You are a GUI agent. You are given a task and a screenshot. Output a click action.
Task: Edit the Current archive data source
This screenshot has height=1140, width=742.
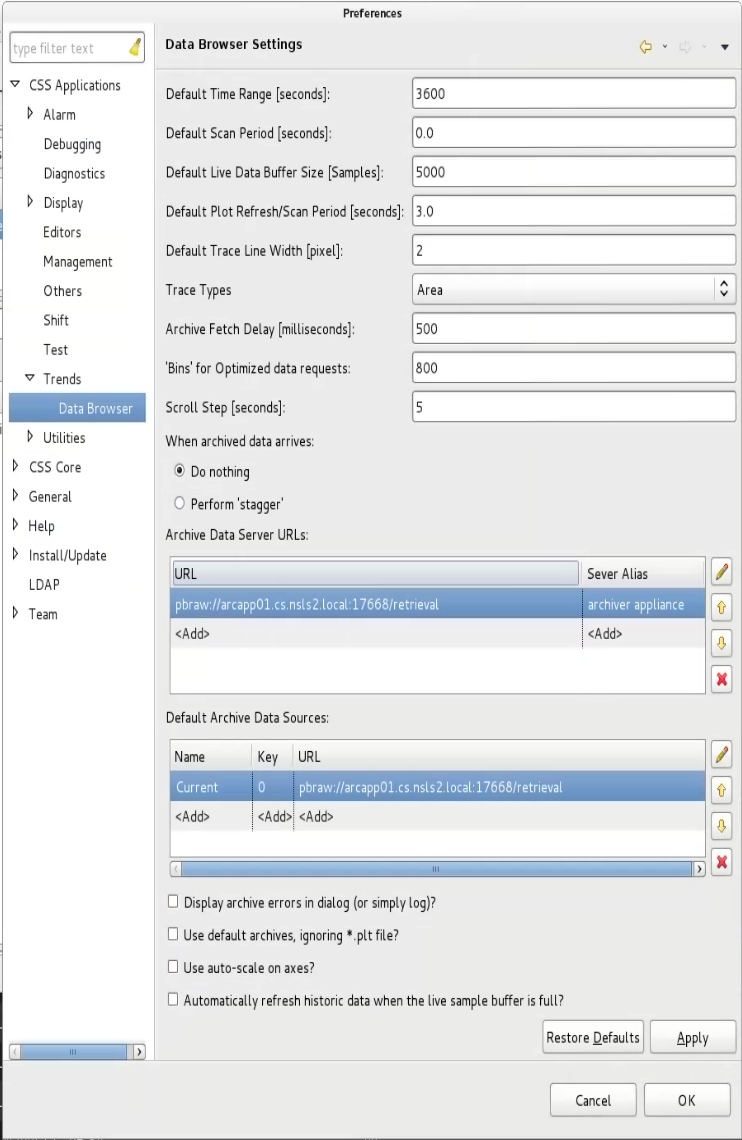coord(721,754)
